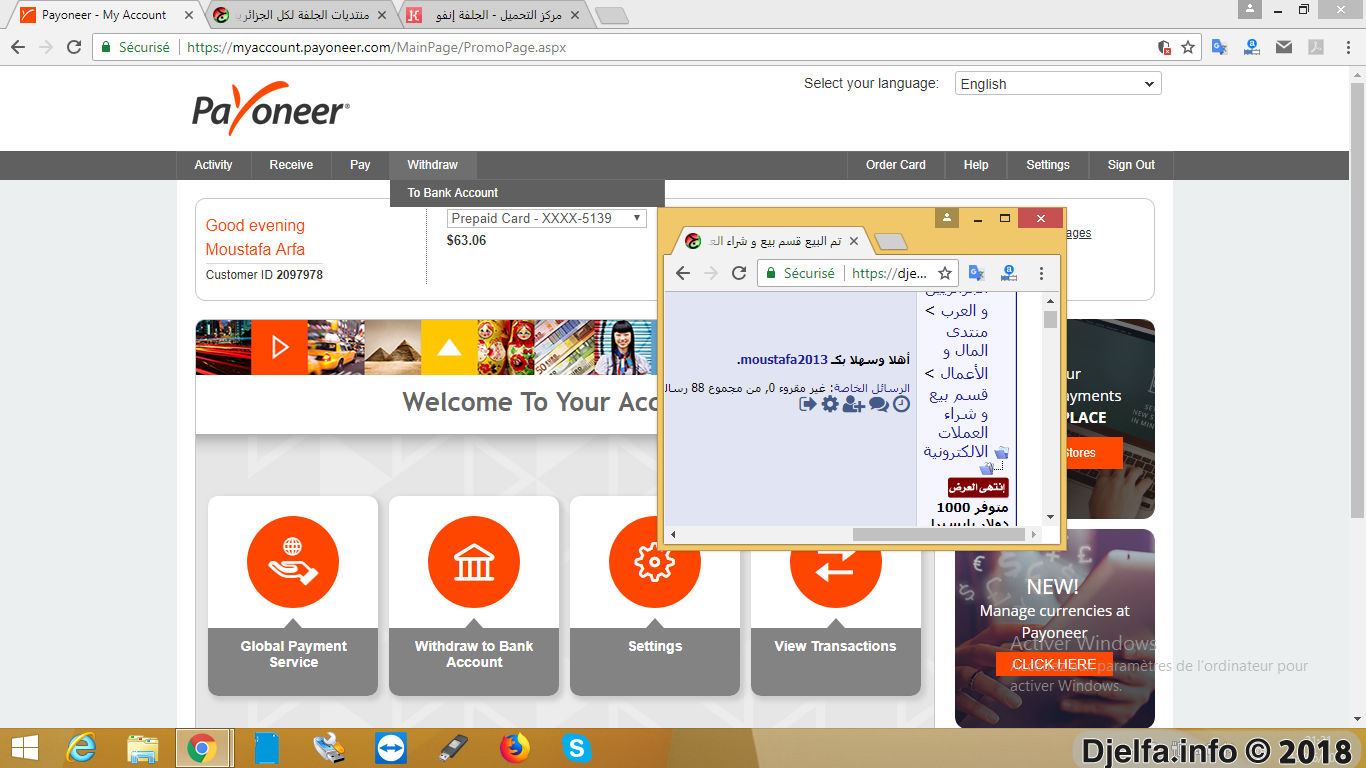The width and height of the screenshot is (1366, 768).
Task: Open new tab in popup window
Action: 890,242
